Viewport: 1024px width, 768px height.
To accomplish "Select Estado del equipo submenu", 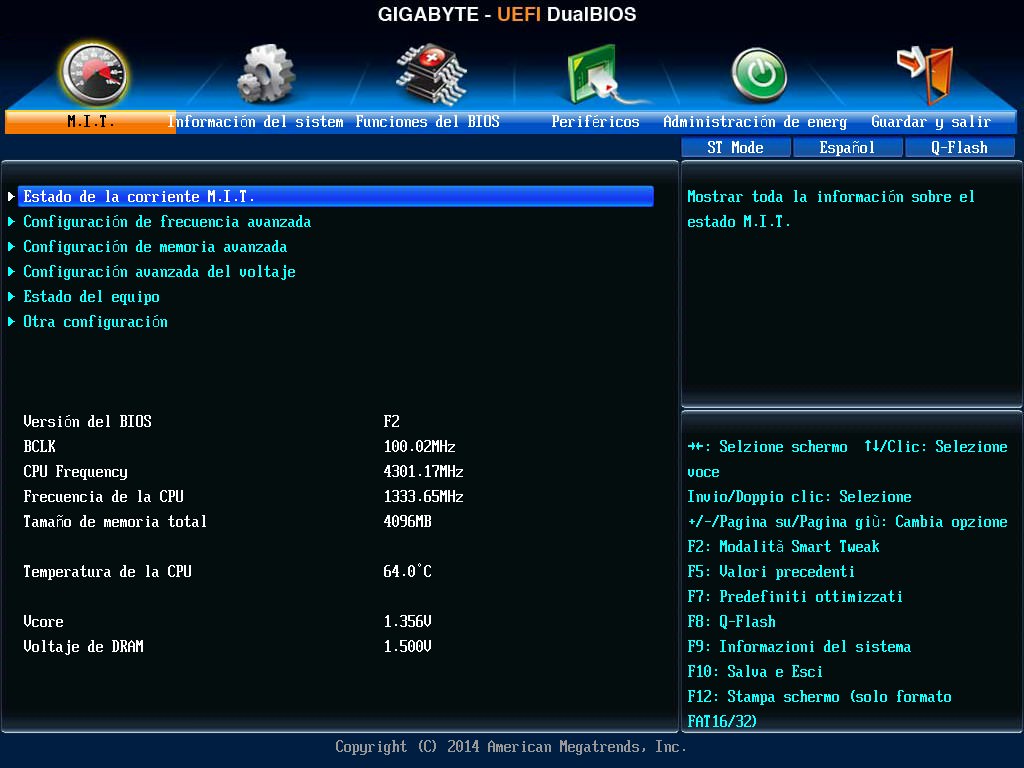I will pos(91,297).
